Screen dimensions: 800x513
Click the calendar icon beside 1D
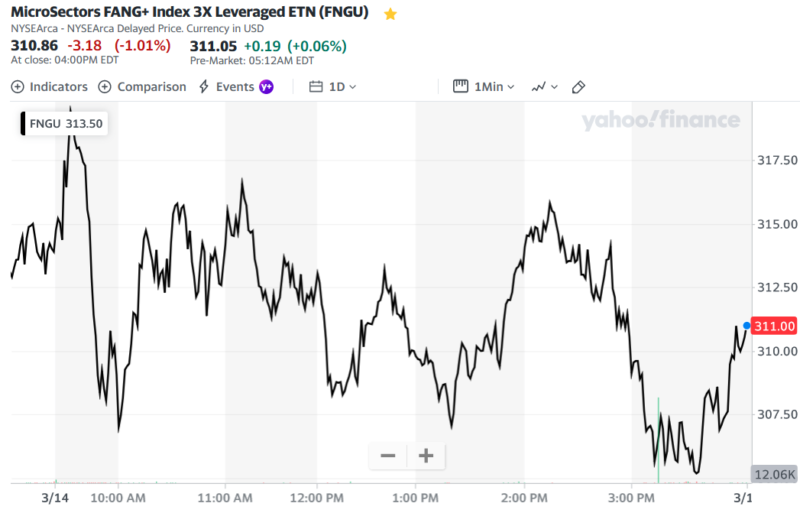(316, 87)
